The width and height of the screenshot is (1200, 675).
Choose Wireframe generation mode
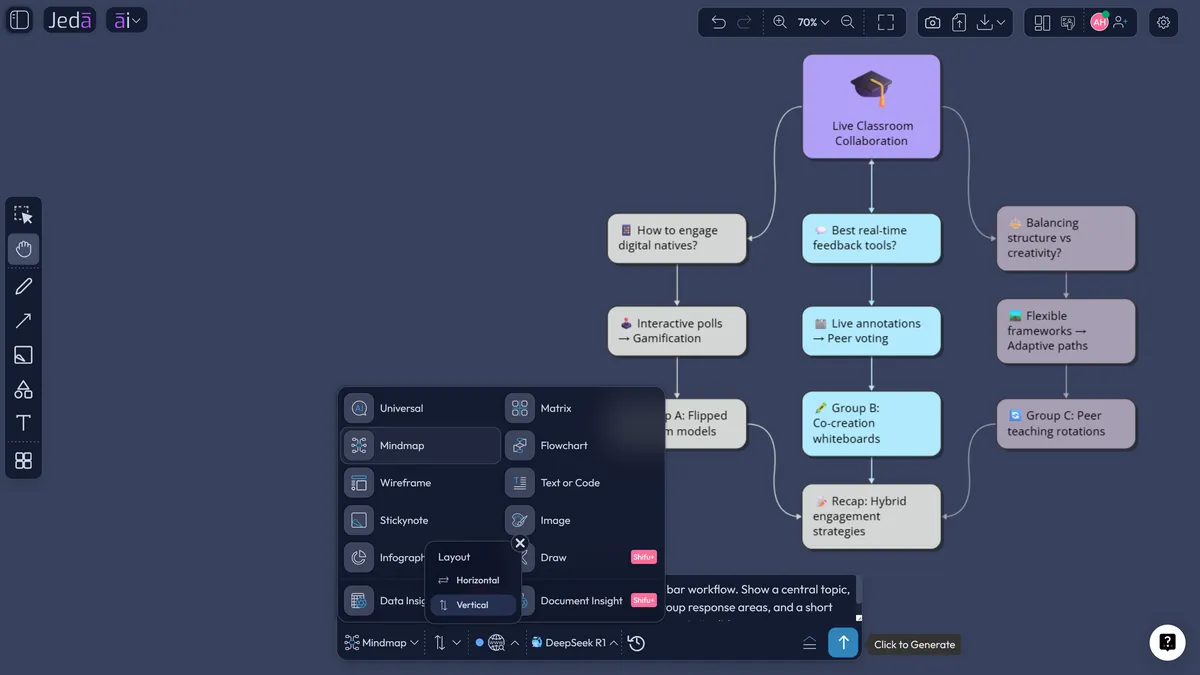[420, 483]
